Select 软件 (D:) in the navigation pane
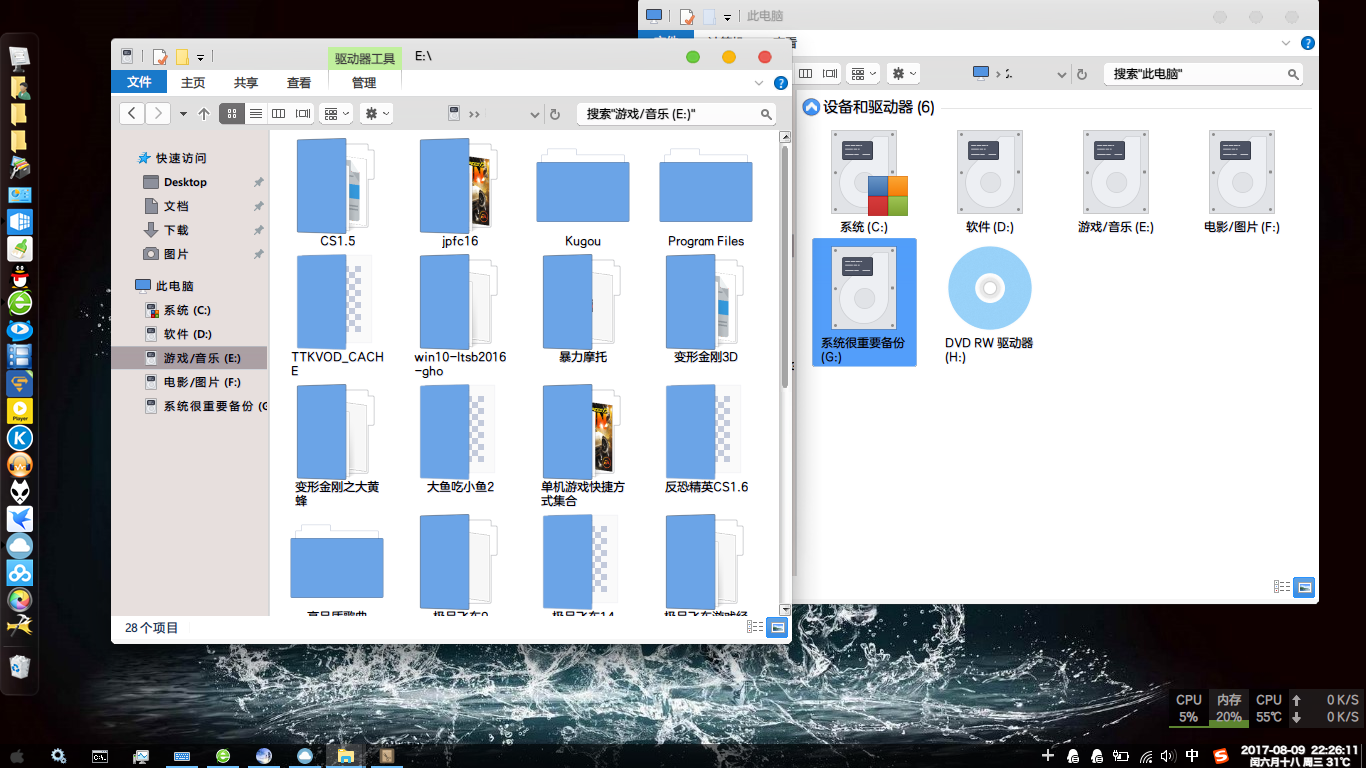The height and width of the screenshot is (768, 1366). pyautogui.click(x=187, y=334)
